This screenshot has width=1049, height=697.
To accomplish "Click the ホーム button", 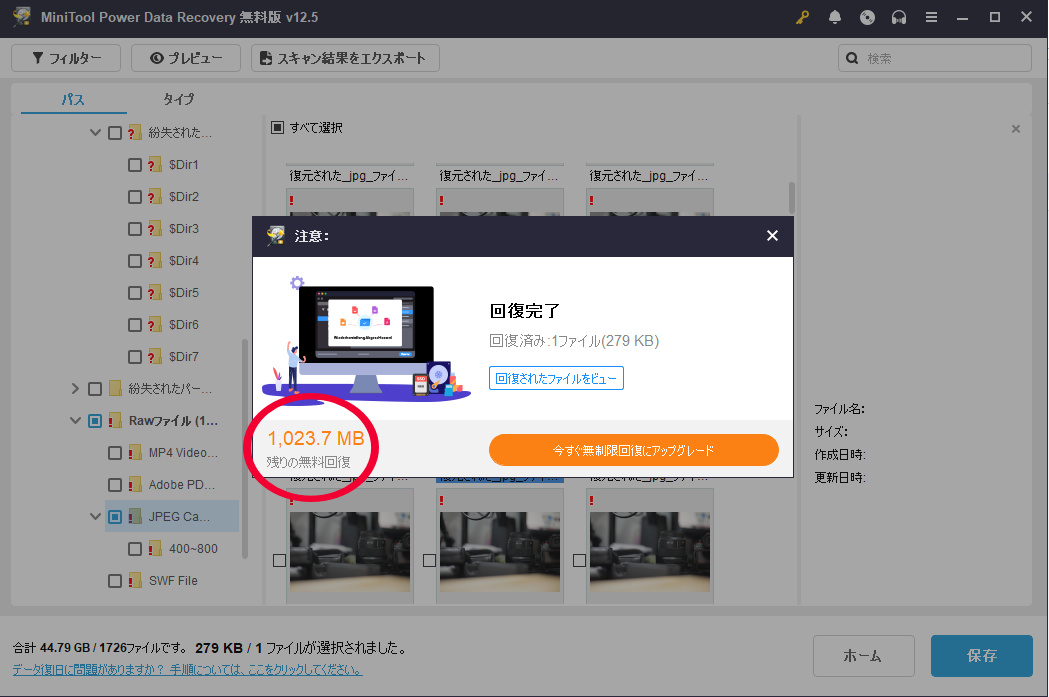I will click(x=864, y=656).
